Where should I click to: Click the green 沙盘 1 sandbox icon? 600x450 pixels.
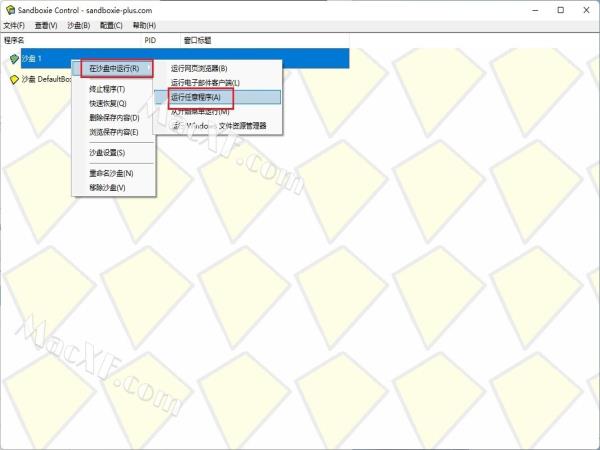14,59
